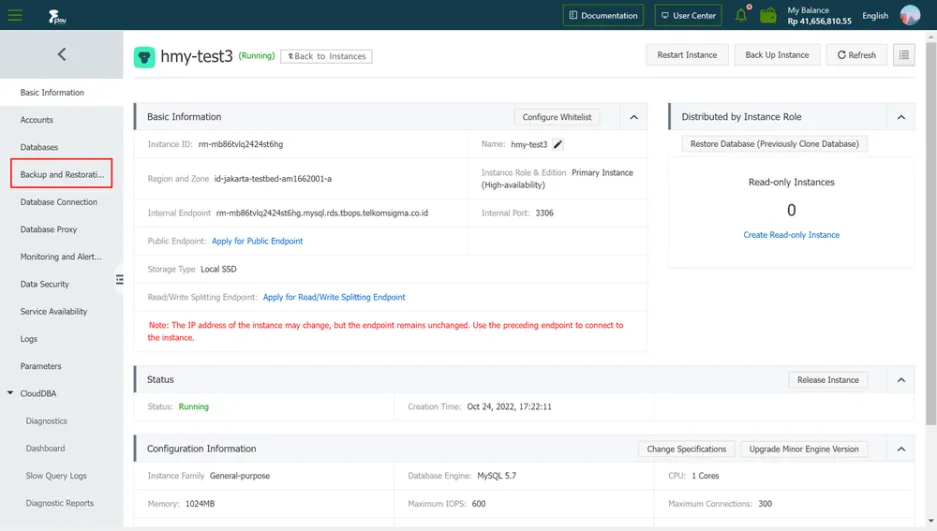Image resolution: width=937 pixels, height=531 pixels.
Task: Apply for Read/Write Splitting Endpoint
Action: coord(334,297)
